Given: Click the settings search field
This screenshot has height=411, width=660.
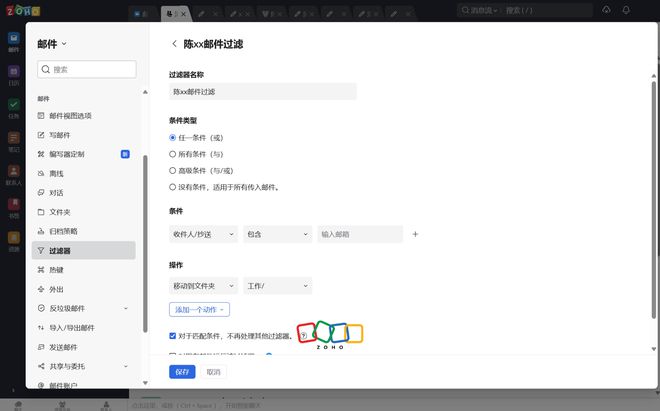Looking at the screenshot, I should [x=87, y=69].
